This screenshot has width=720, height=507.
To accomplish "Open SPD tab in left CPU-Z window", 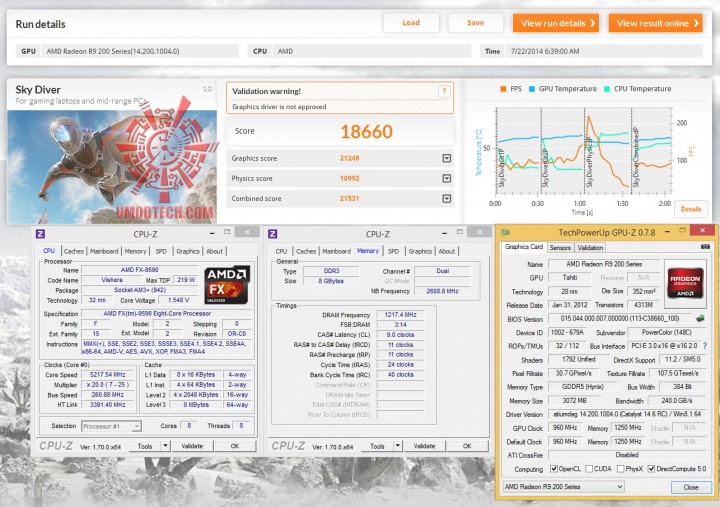I will point(161,251).
